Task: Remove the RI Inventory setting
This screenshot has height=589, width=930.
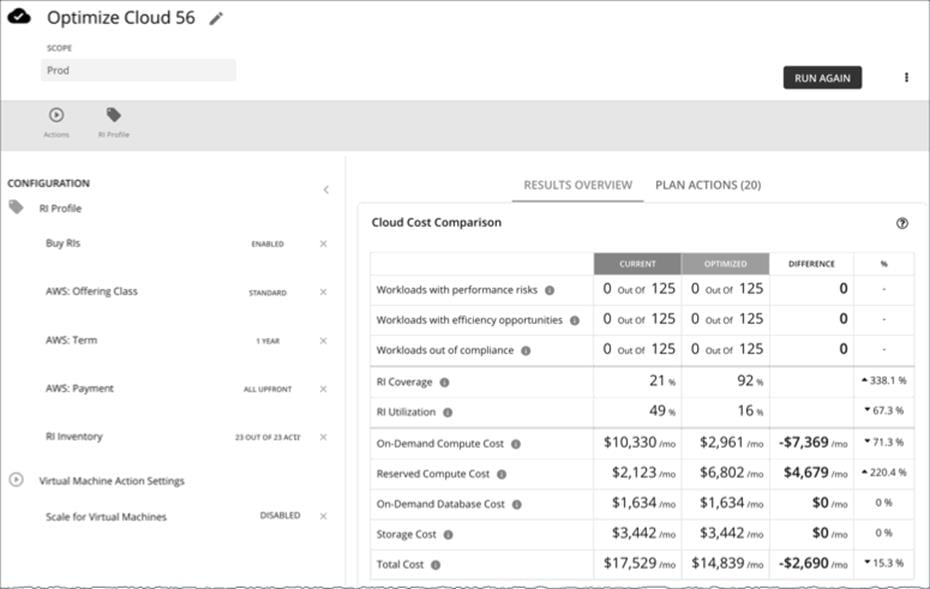Action: (x=323, y=436)
